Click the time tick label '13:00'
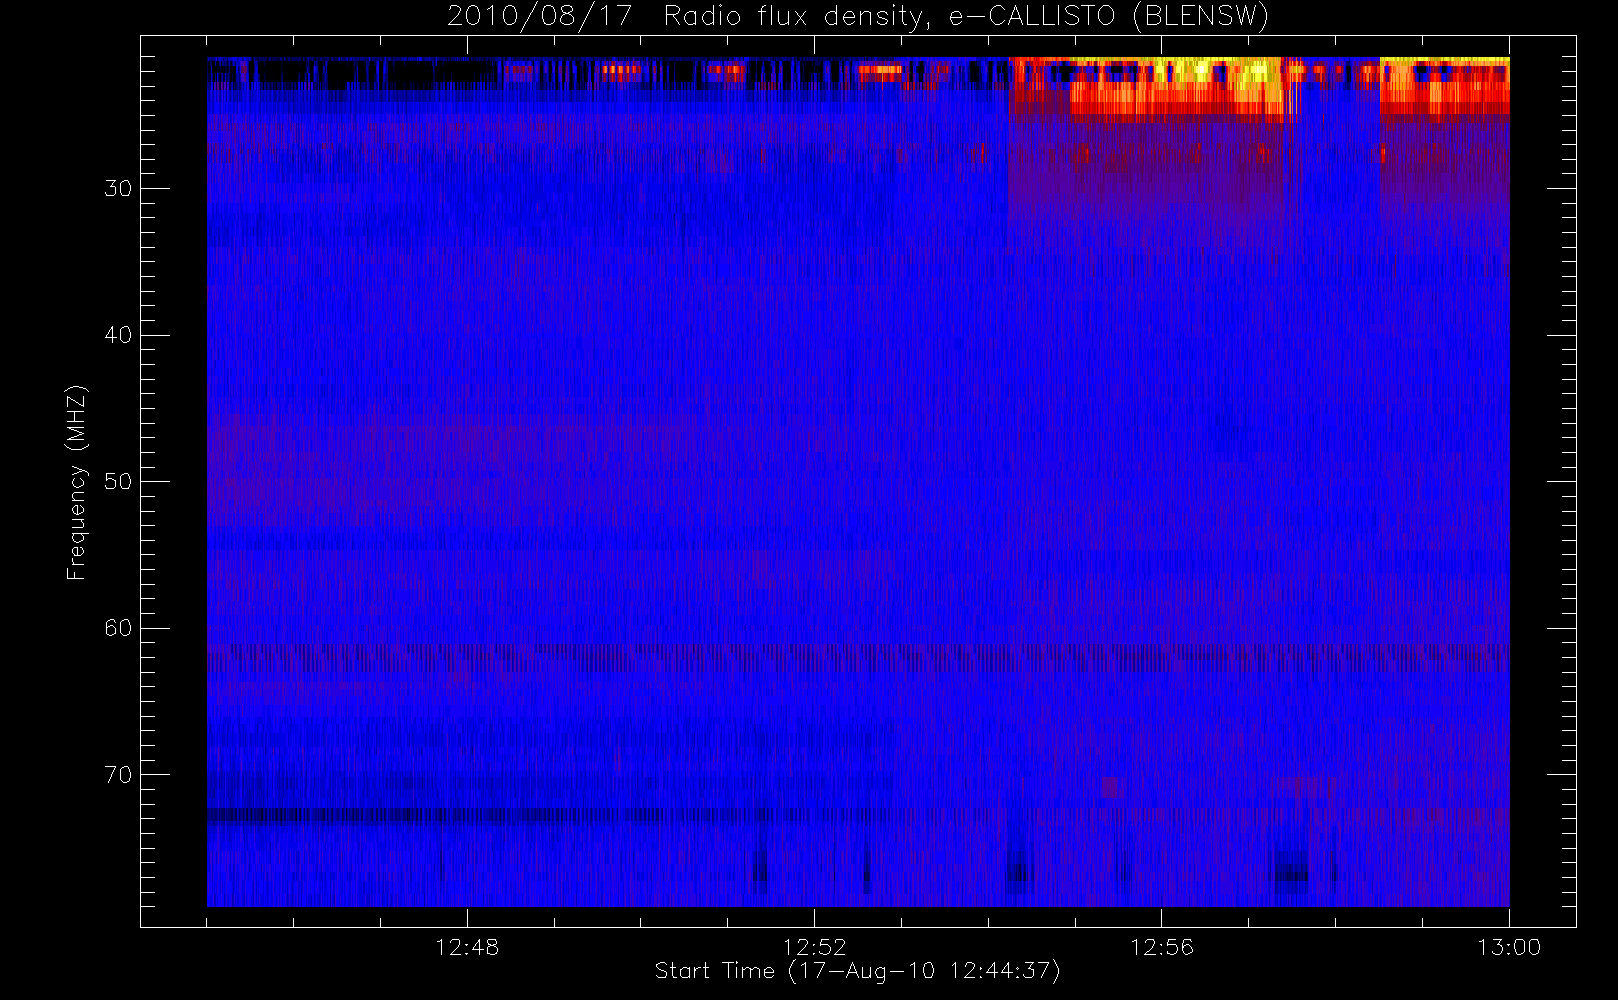The width and height of the screenshot is (1618, 1000). (1509, 947)
